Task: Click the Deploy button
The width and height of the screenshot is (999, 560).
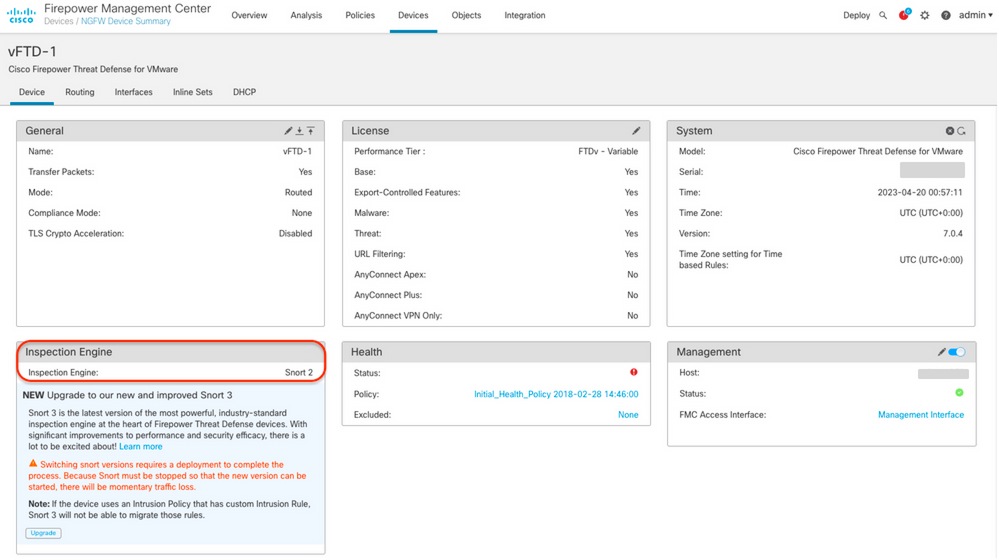Action: point(857,16)
